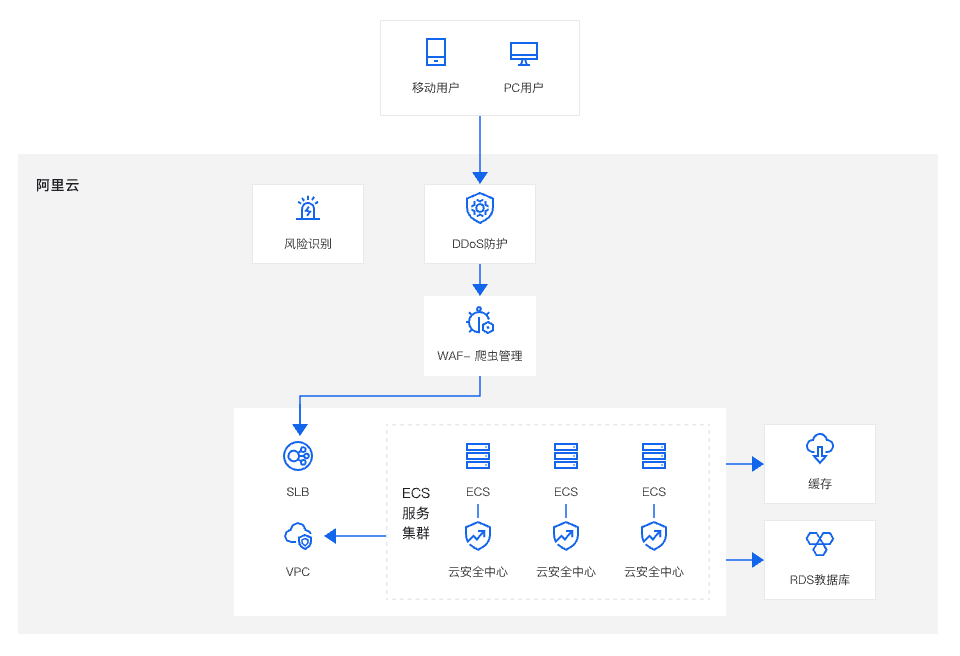The image size is (960, 656).
Task: Select the leftmost ECS server icon
Action: coord(478,456)
